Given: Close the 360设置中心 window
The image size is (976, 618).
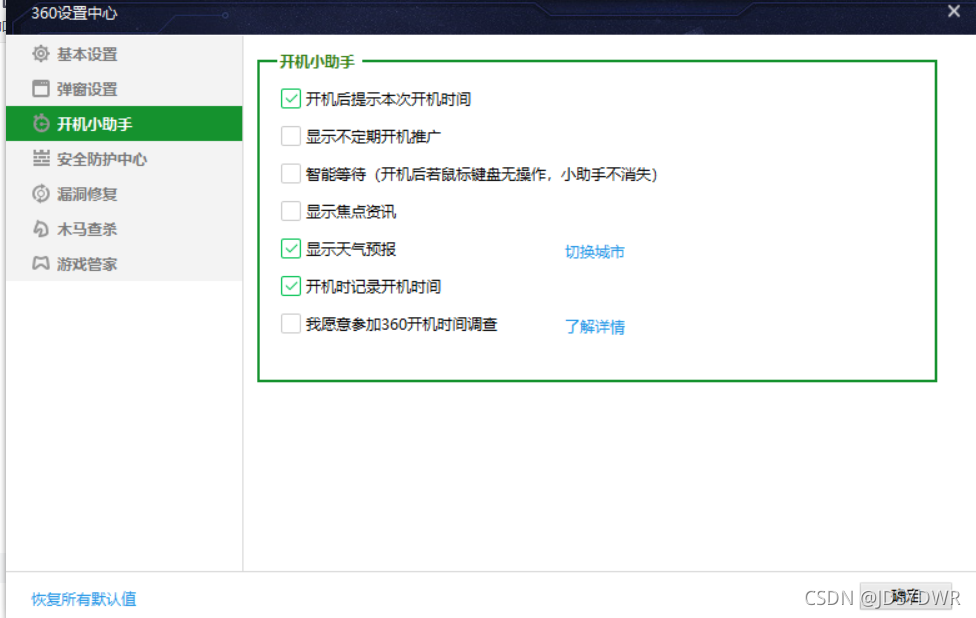Looking at the screenshot, I should [954, 11].
